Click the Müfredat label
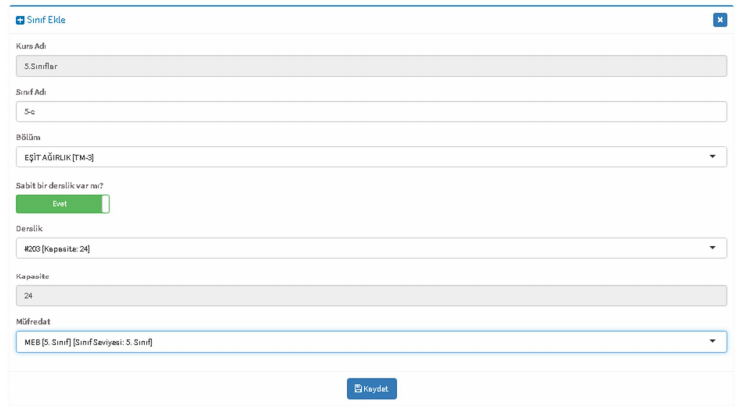Viewport: 743px width, 406px height. tap(33, 322)
